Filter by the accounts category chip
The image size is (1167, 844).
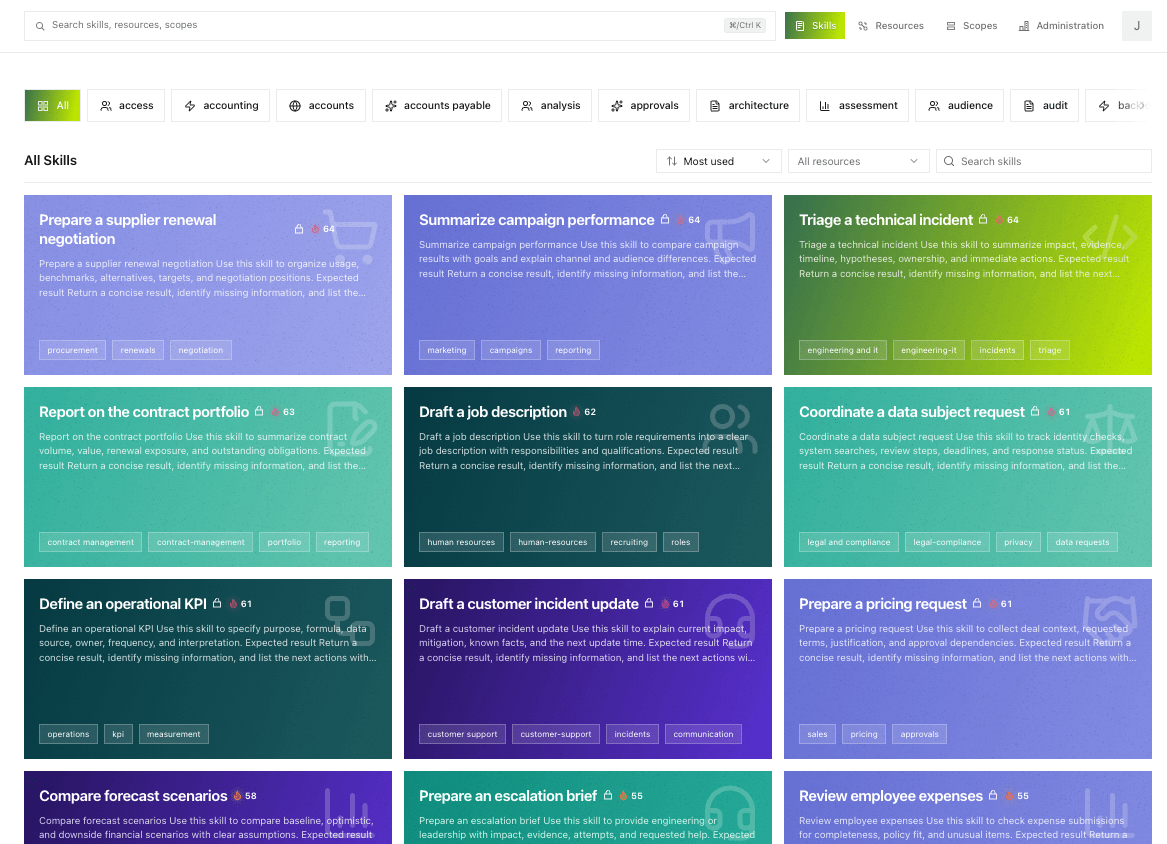pyautogui.click(x=321, y=106)
